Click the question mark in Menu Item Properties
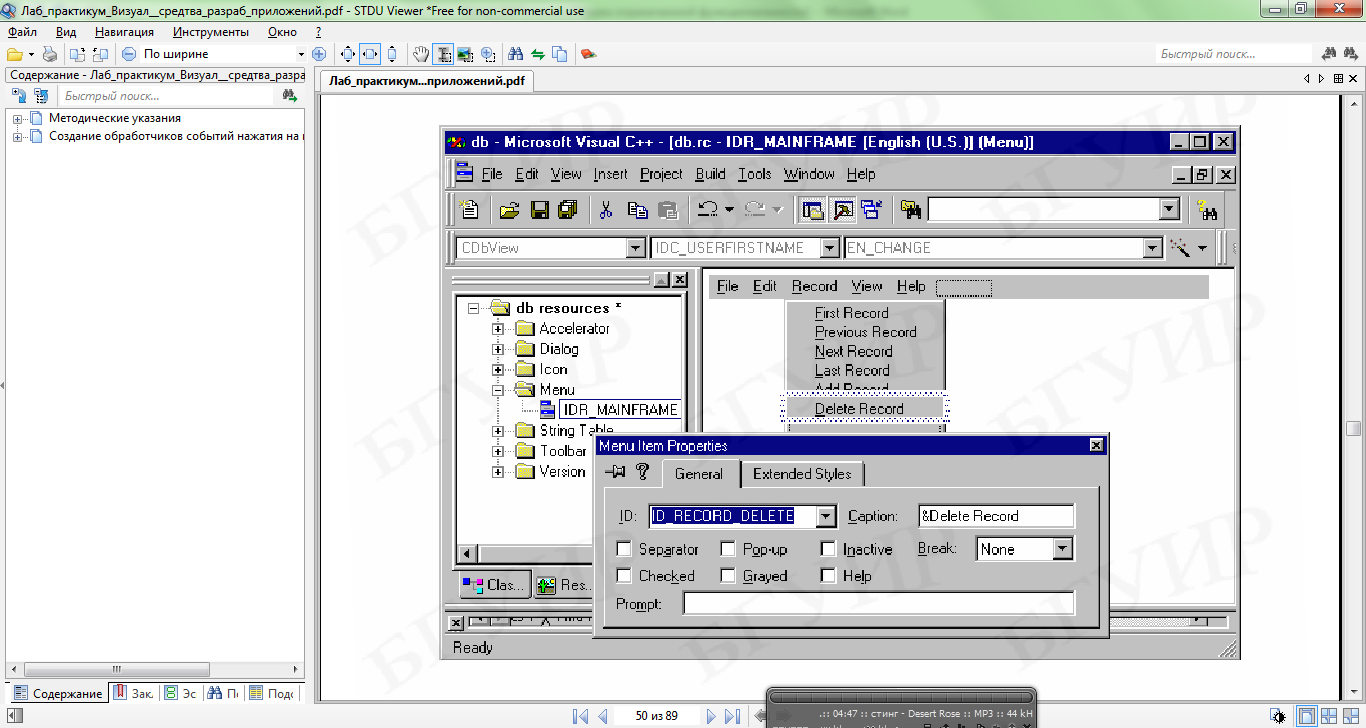1366x728 pixels. coord(643,471)
